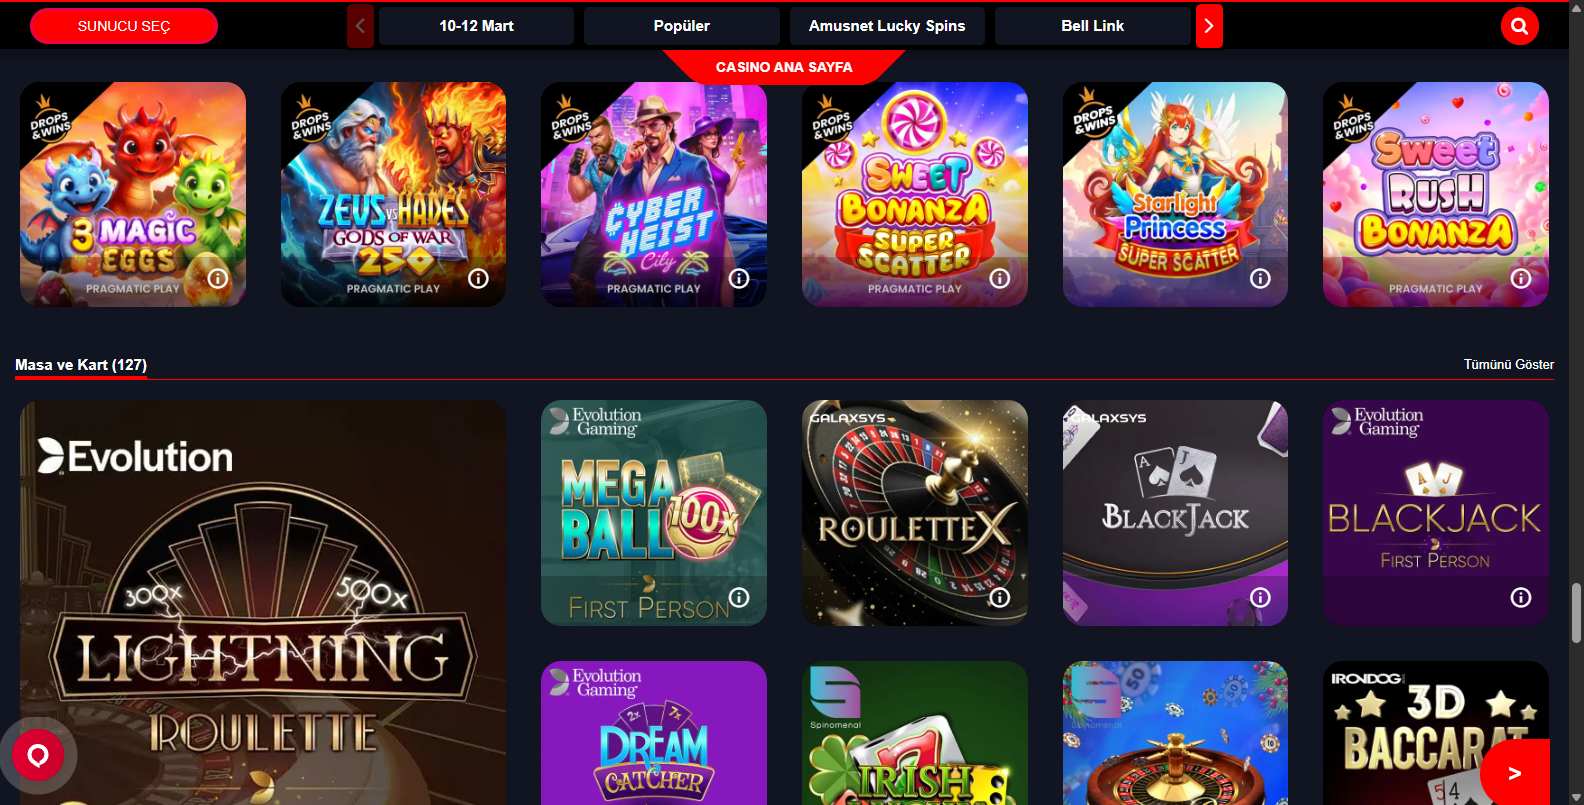
Task: Show info for Zeus vs Hades game
Action: (478, 278)
